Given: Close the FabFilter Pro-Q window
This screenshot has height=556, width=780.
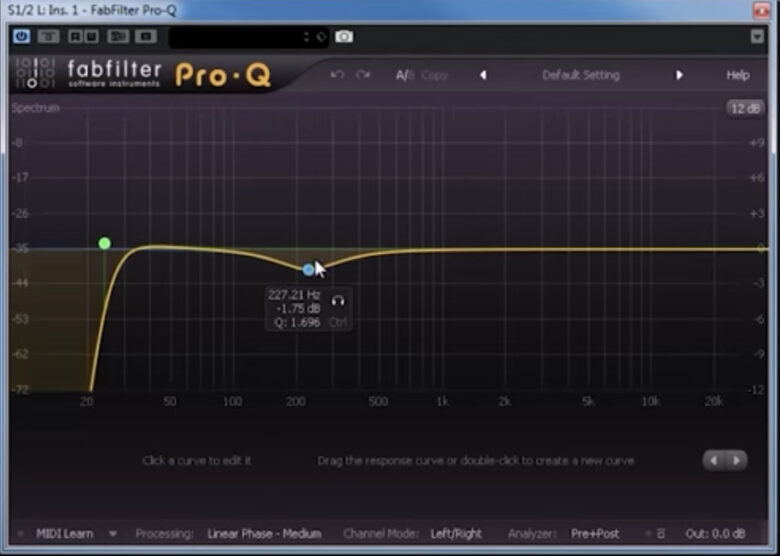Looking at the screenshot, I should click(761, 10).
